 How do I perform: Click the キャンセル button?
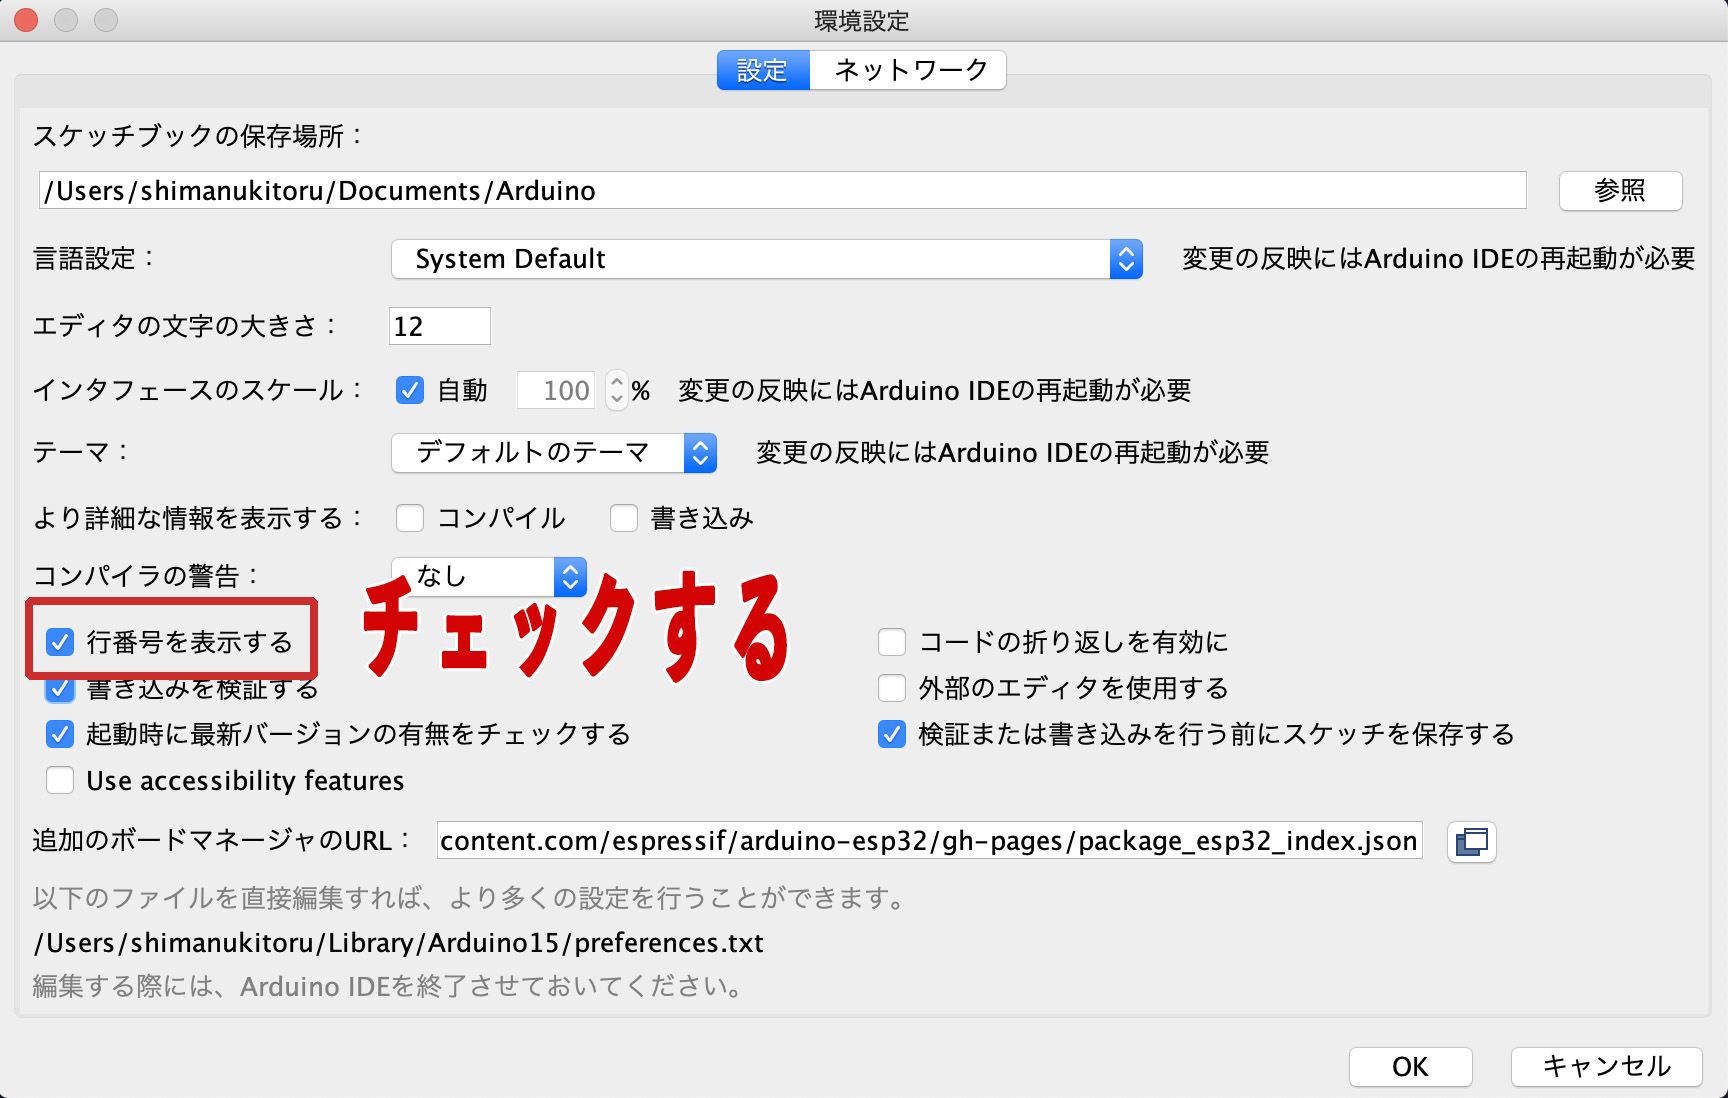(1605, 1066)
